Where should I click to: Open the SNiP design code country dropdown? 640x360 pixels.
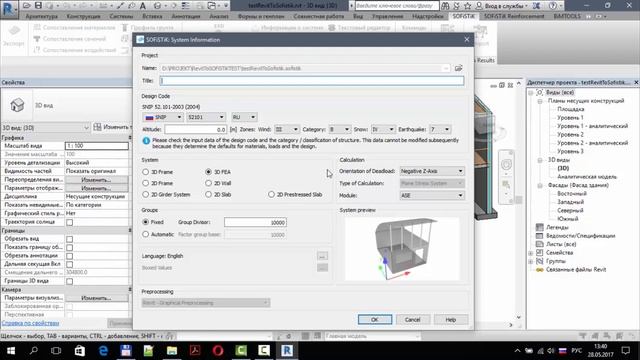click(x=163, y=117)
